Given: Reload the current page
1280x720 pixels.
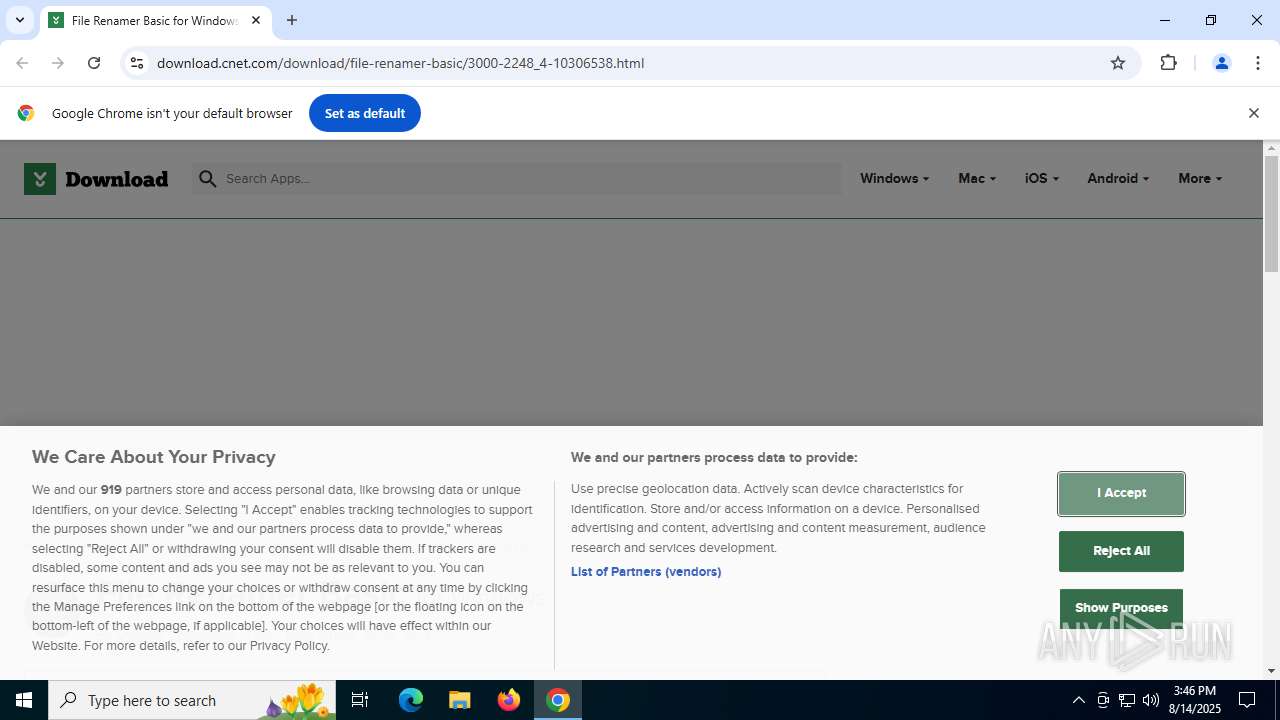Looking at the screenshot, I should pyautogui.click(x=94, y=63).
